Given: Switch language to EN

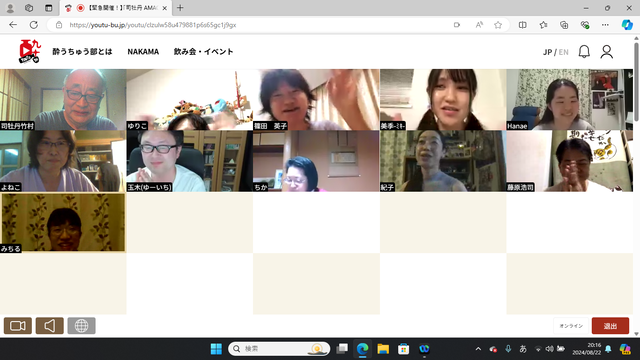Looking at the screenshot, I should tap(564, 52).
